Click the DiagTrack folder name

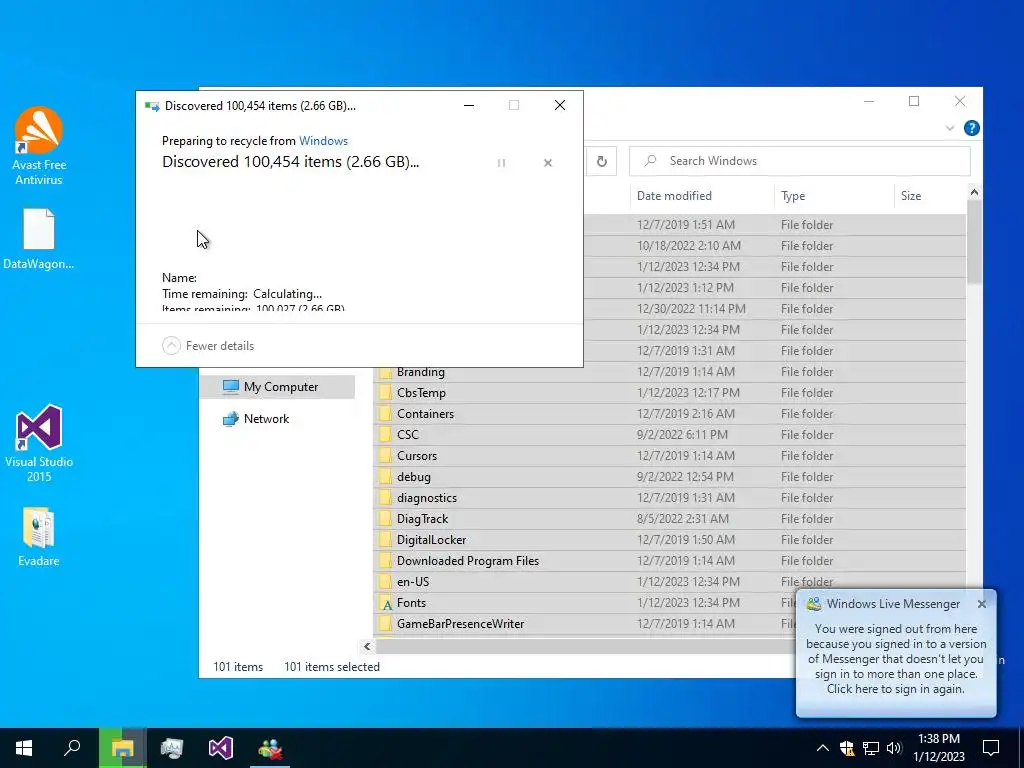click(x=423, y=519)
